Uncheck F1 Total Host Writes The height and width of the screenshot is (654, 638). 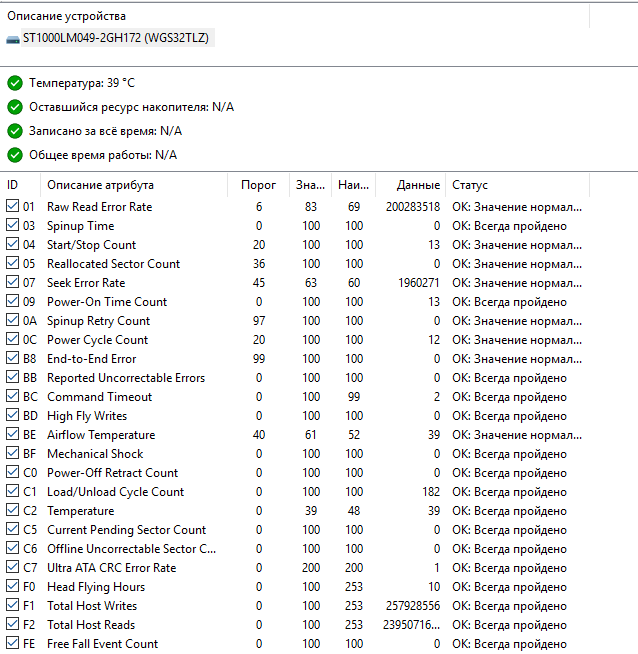coord(13,604)
